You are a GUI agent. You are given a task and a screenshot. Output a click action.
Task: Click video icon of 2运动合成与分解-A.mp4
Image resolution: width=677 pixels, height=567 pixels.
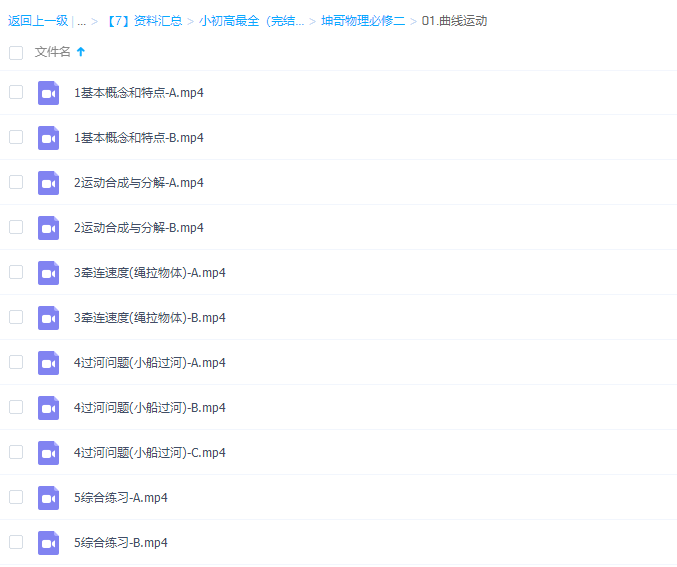49,183
